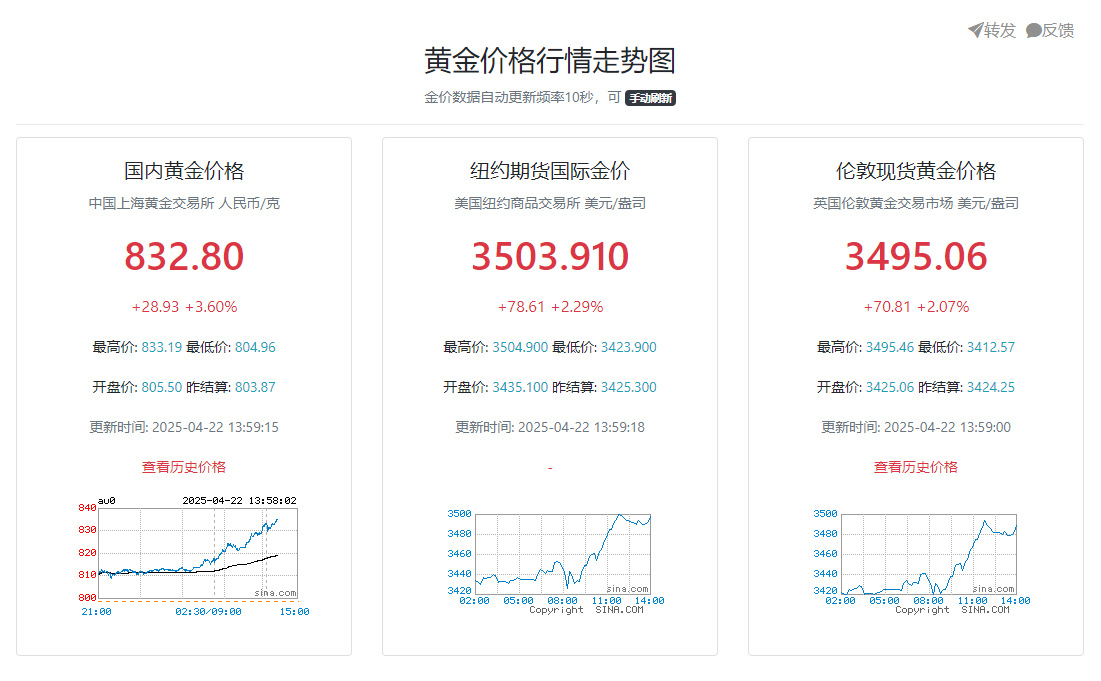The height and width of the screenshot is (681, 1101).
Task: Click the 最低价 value 3412.57
Action: pos(991,347)
